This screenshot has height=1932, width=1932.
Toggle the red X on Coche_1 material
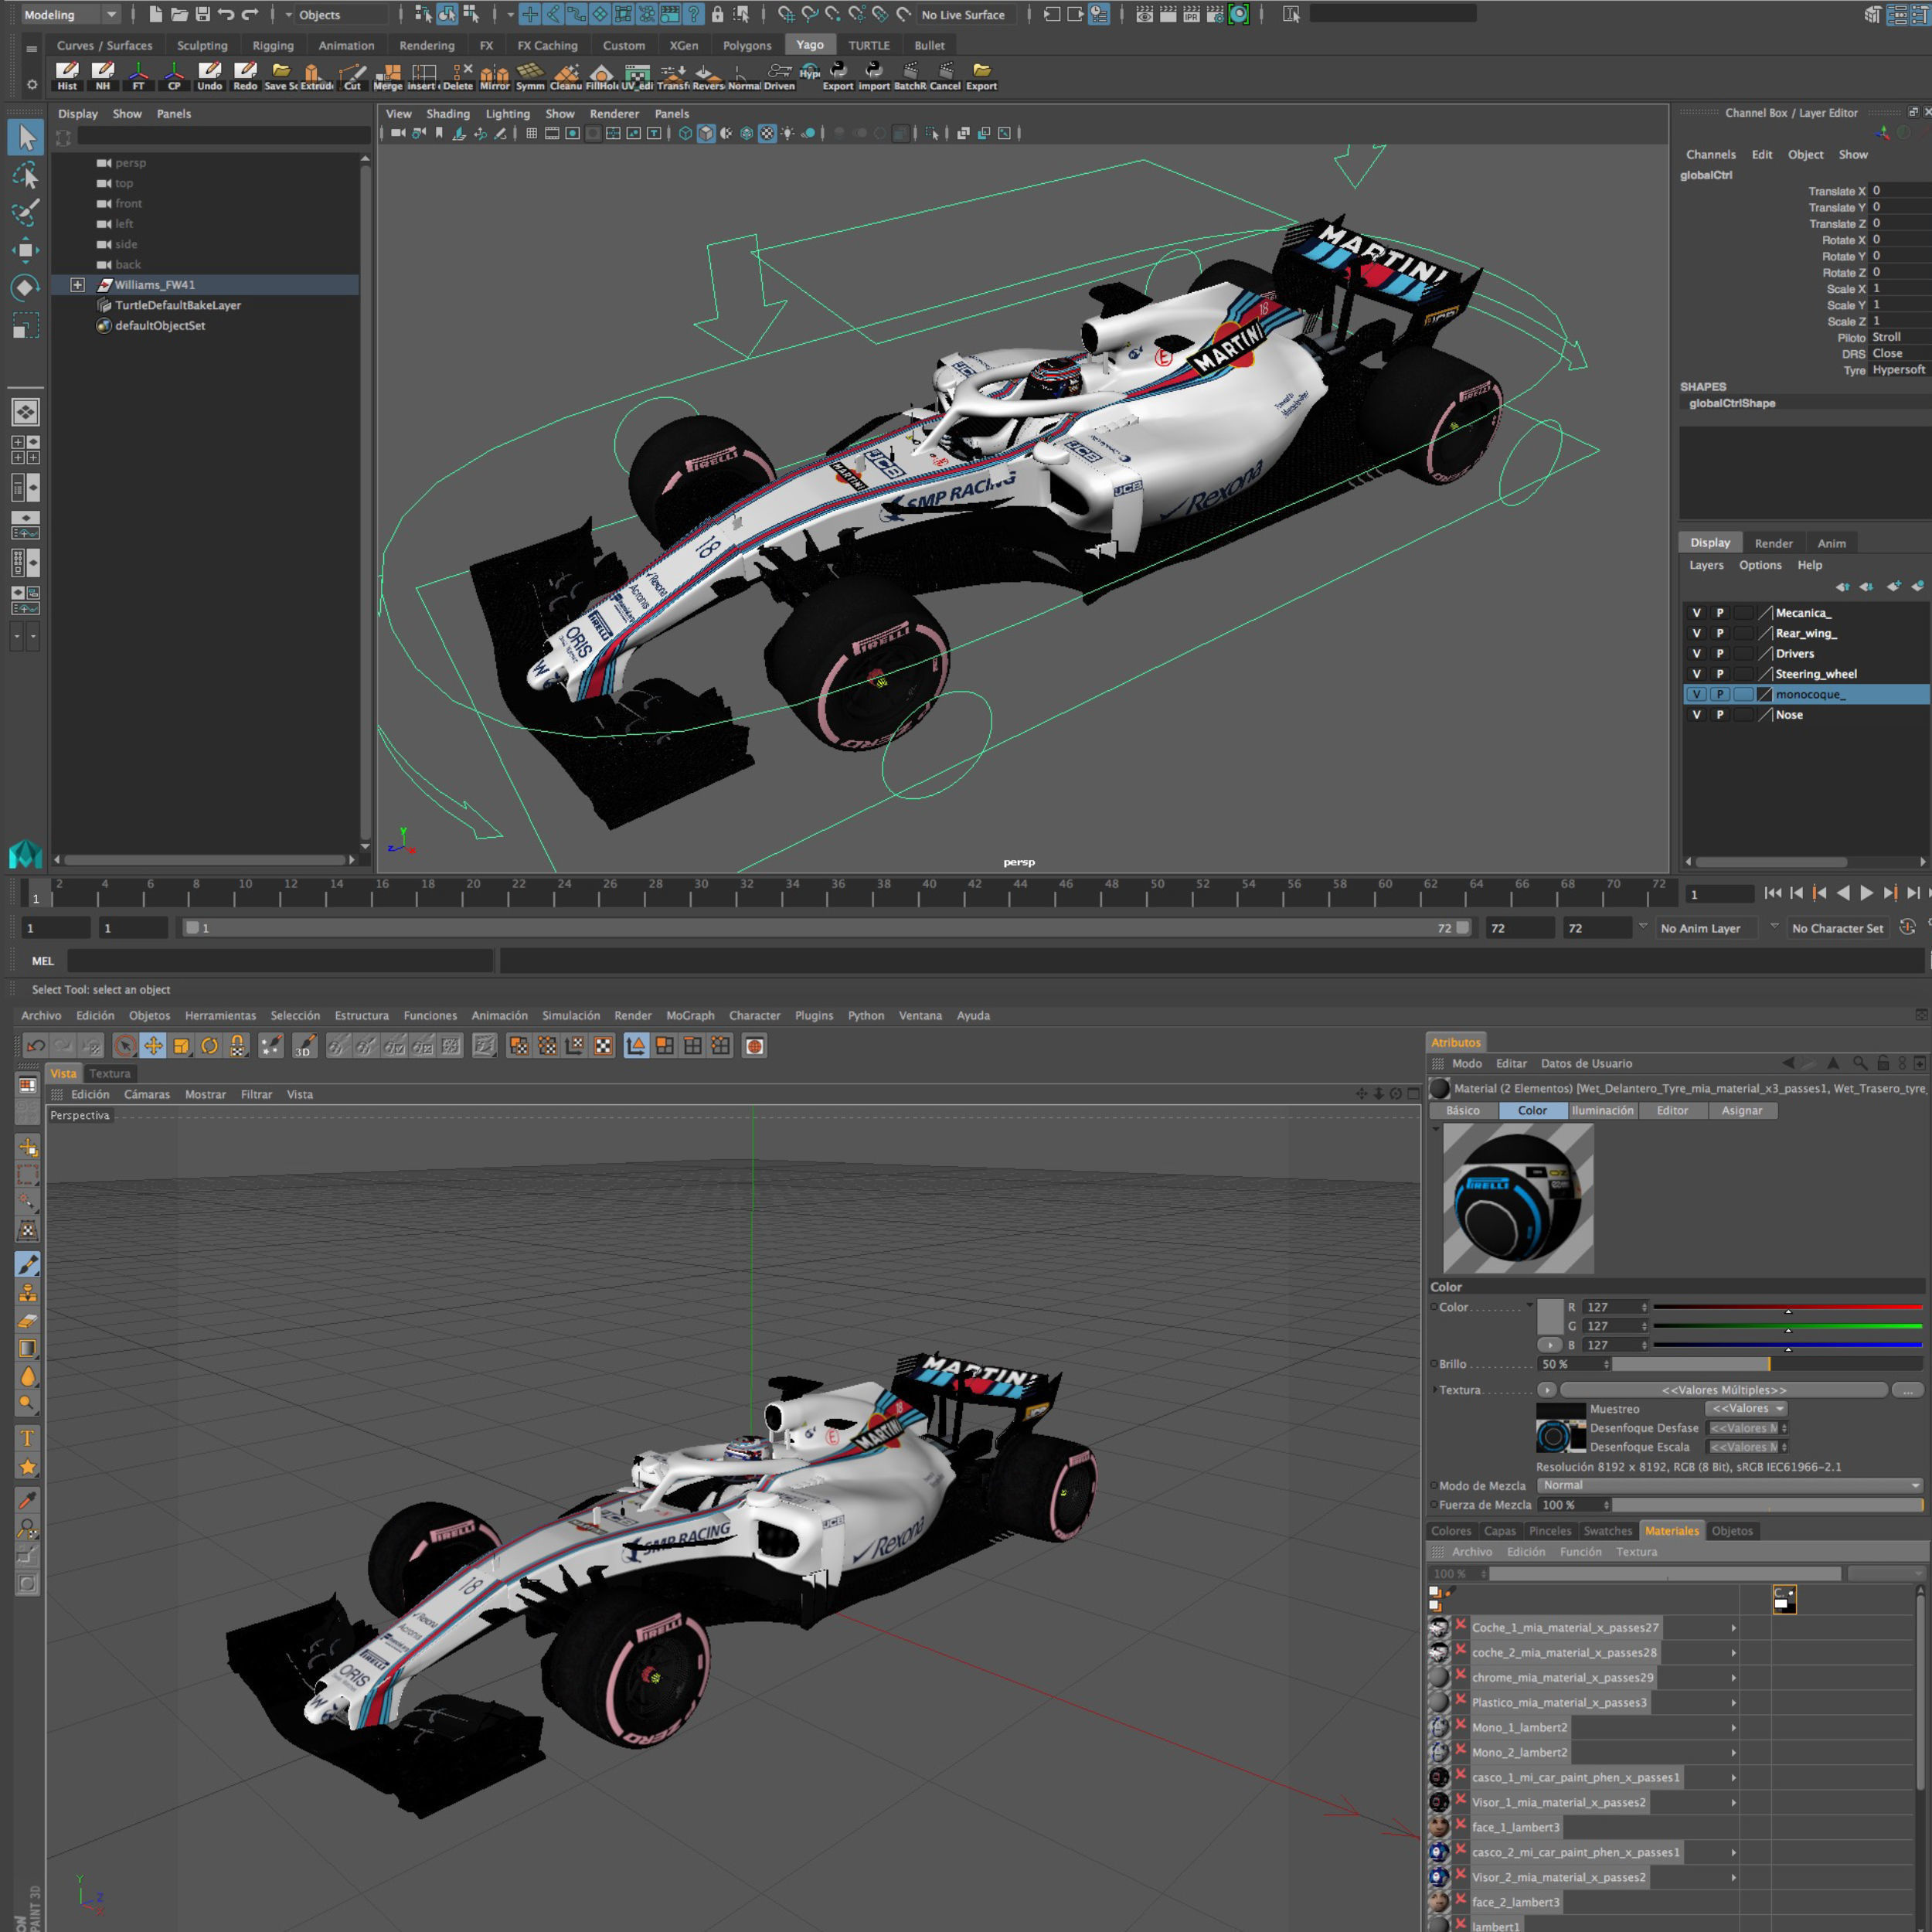click(1461, 1626)
